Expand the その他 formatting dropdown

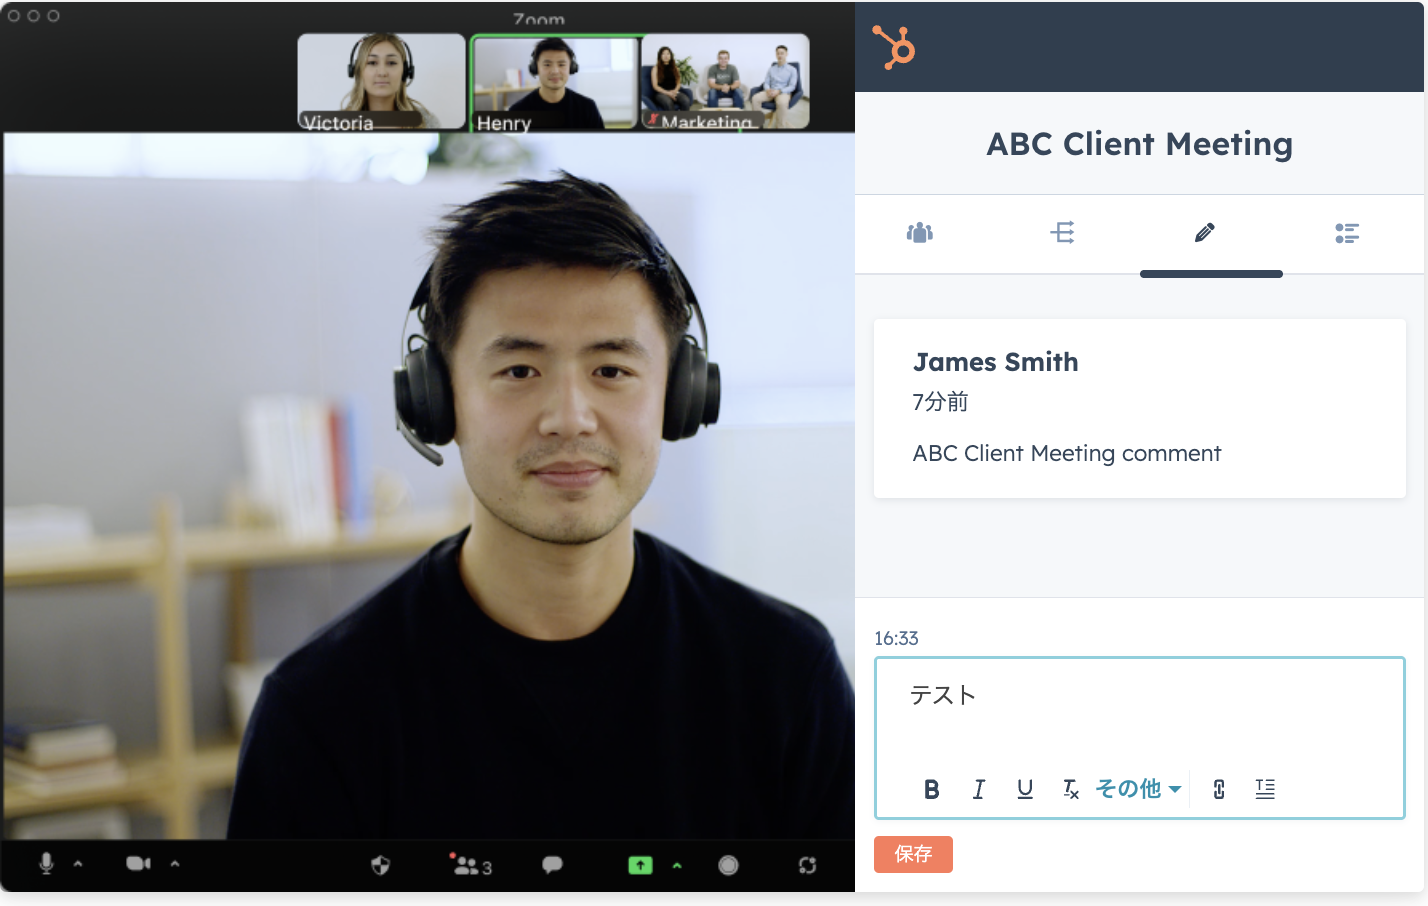(x=1138, y=789)
